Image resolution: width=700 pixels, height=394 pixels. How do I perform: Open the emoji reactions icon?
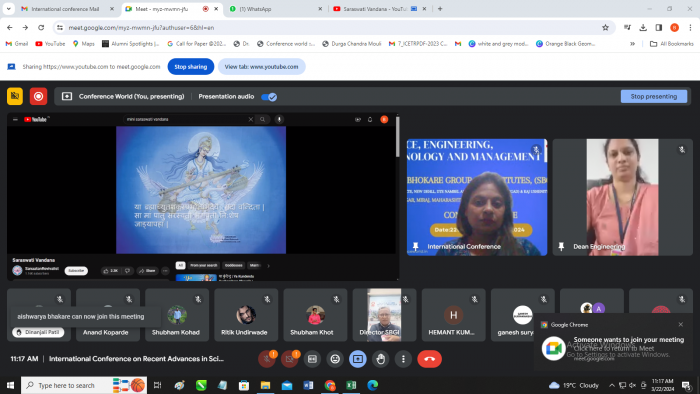335,359
